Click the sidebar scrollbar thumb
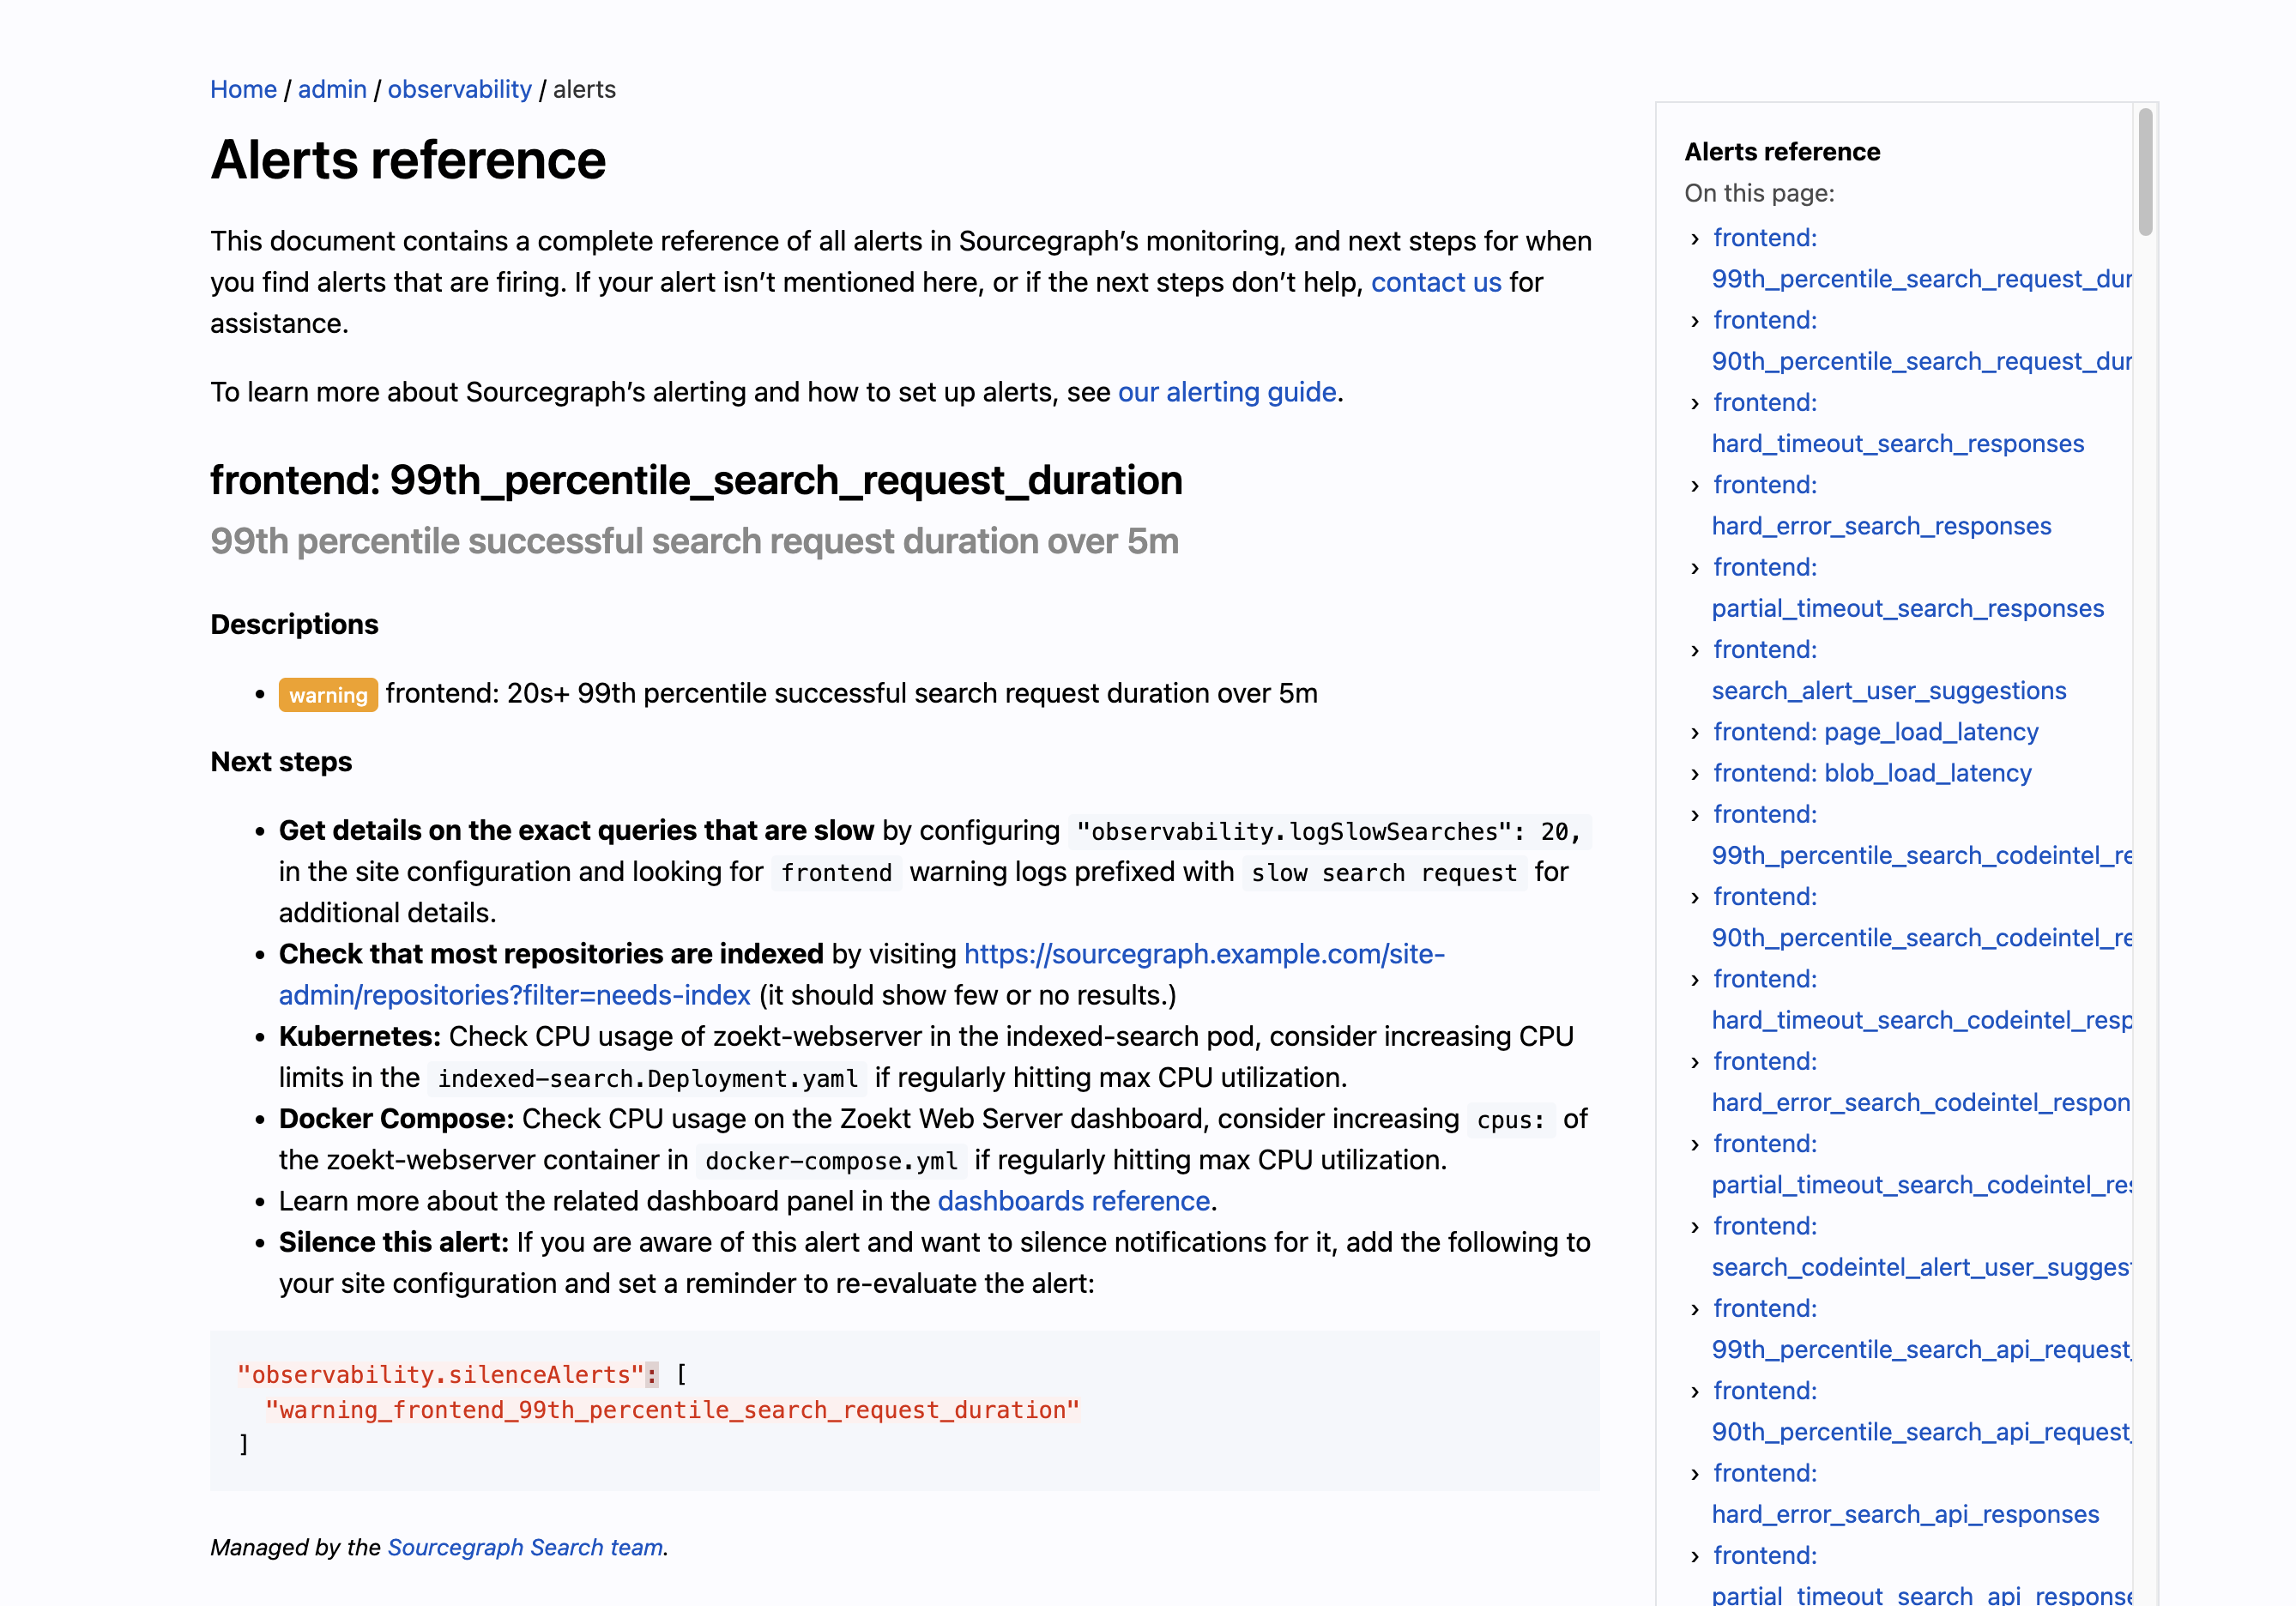 pos(2145,172)
